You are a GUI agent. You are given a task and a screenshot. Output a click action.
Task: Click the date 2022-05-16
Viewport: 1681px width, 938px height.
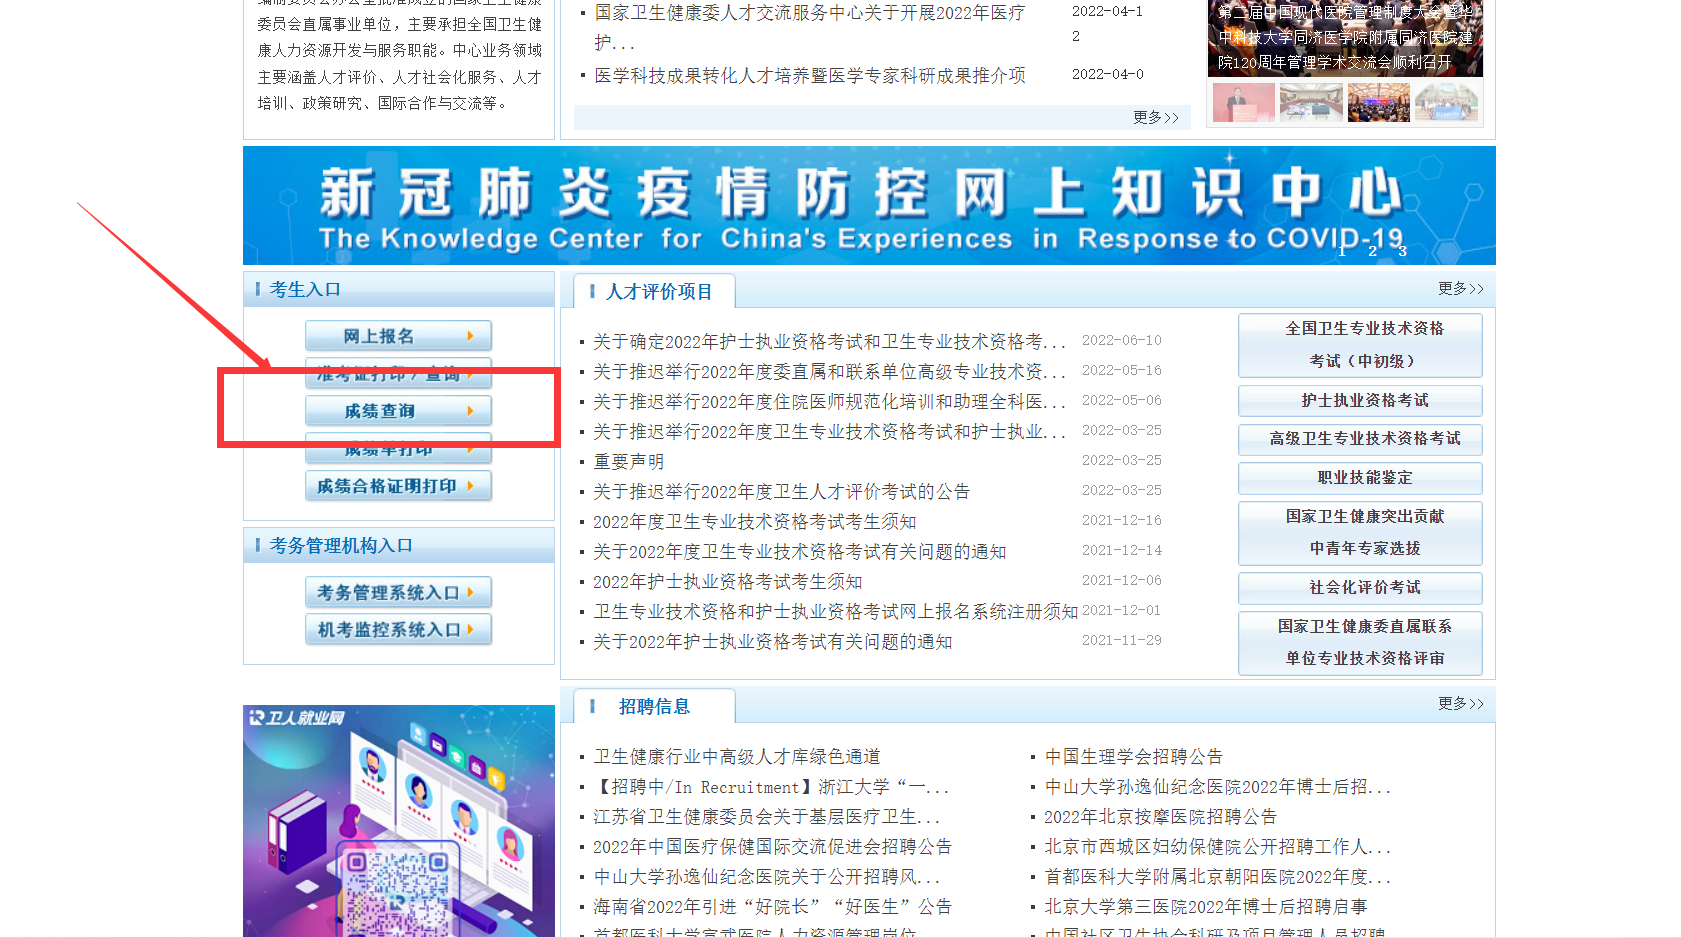tap(1122, 371)
